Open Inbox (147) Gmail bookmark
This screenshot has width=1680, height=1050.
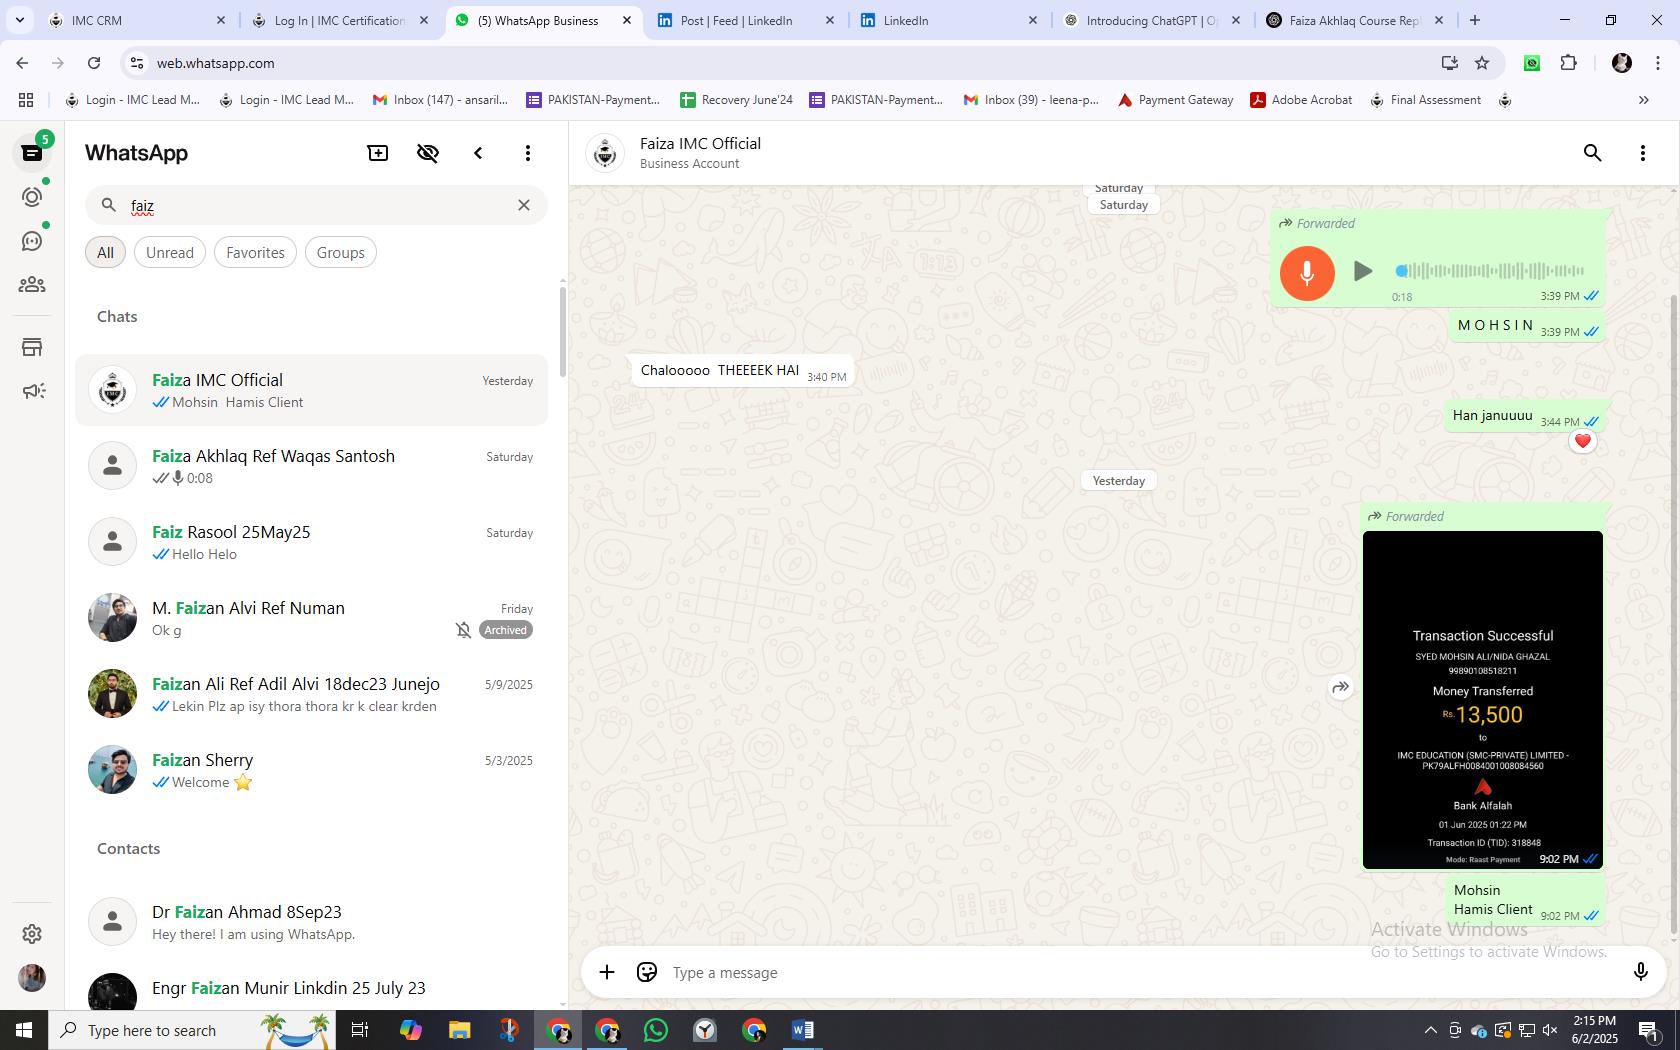pyautogui.click(x=440, y=100)
